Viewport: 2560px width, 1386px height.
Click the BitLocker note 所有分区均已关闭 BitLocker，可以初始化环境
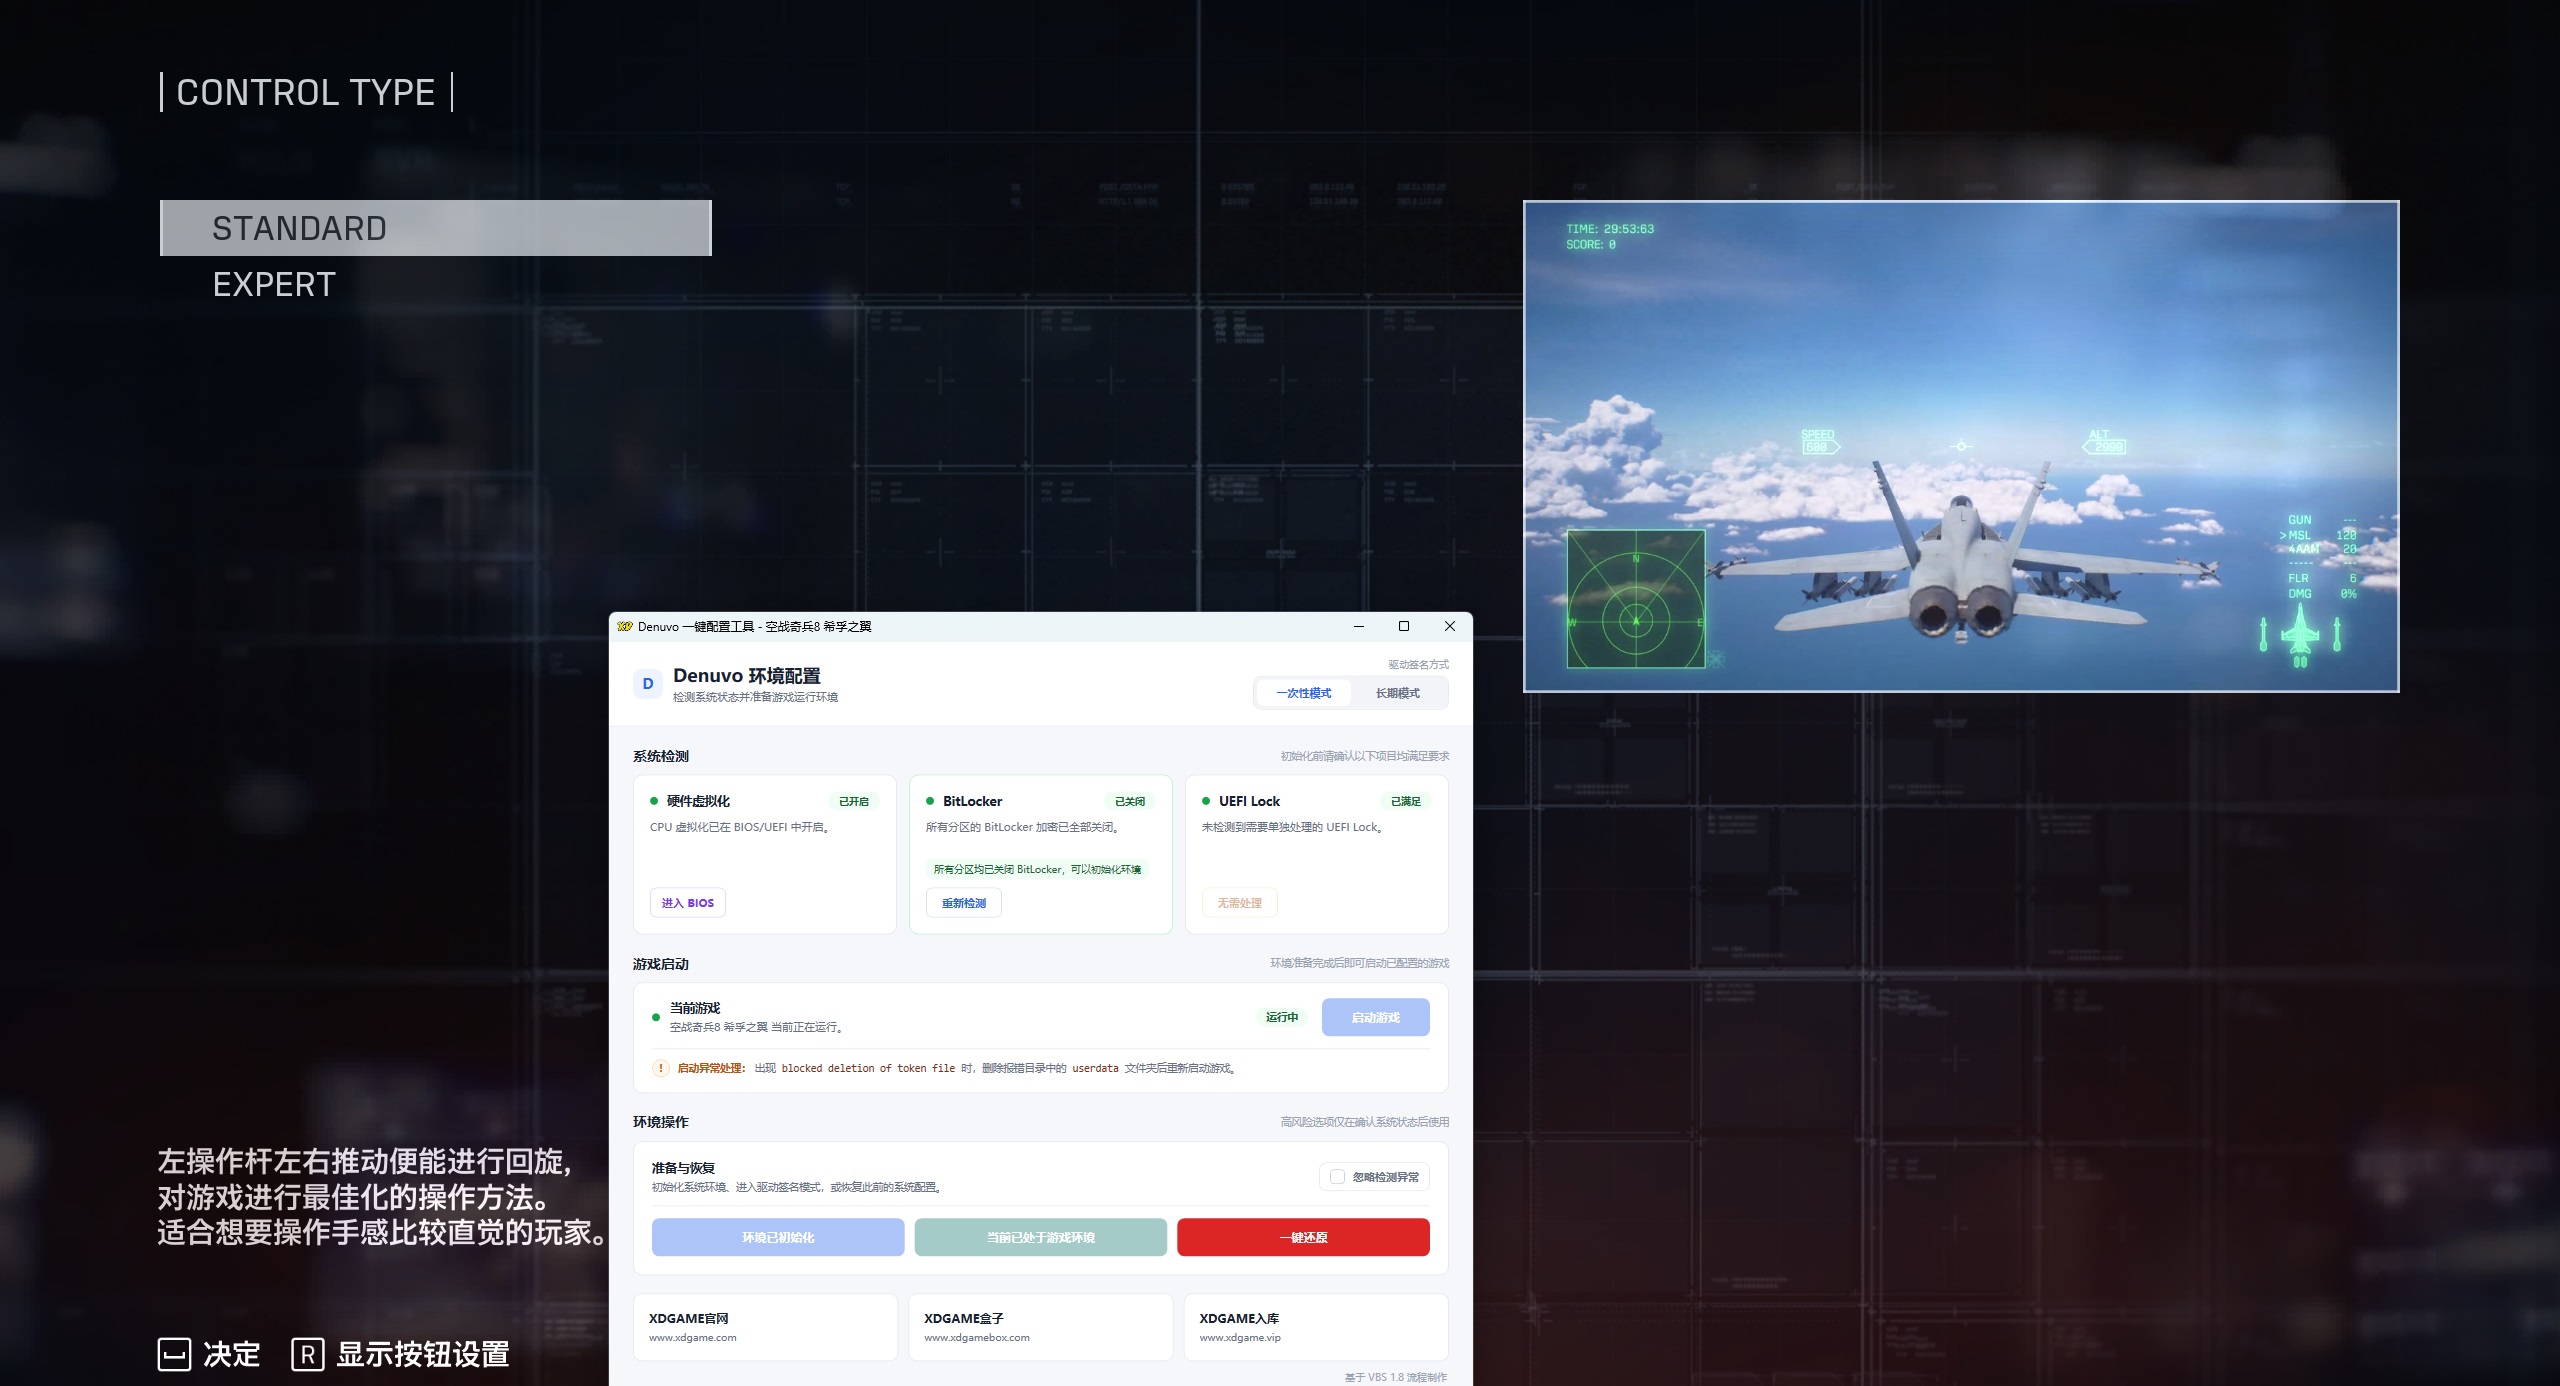pos(1037,869)
